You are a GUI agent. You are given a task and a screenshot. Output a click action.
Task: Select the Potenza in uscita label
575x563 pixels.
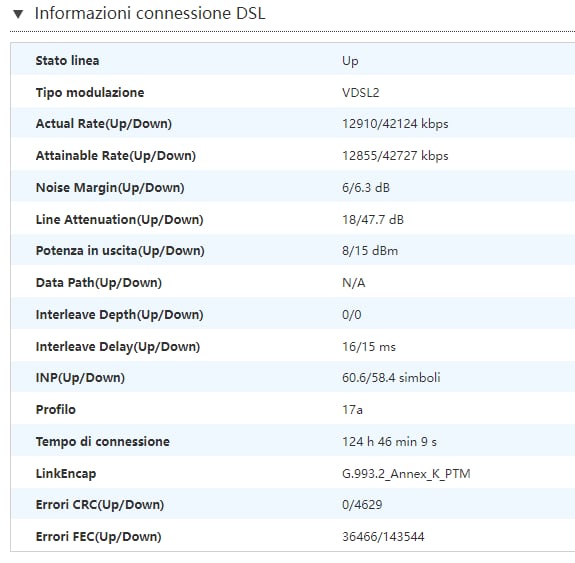(120, 251)
